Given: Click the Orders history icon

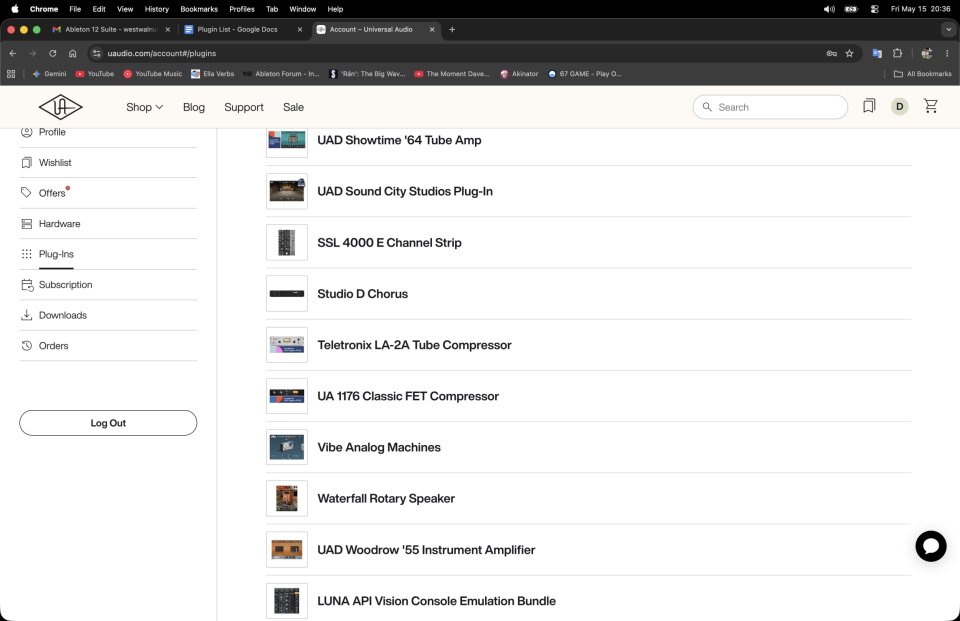Looking at the screenshot, I should pyautogui.click(x=26, y=345).
